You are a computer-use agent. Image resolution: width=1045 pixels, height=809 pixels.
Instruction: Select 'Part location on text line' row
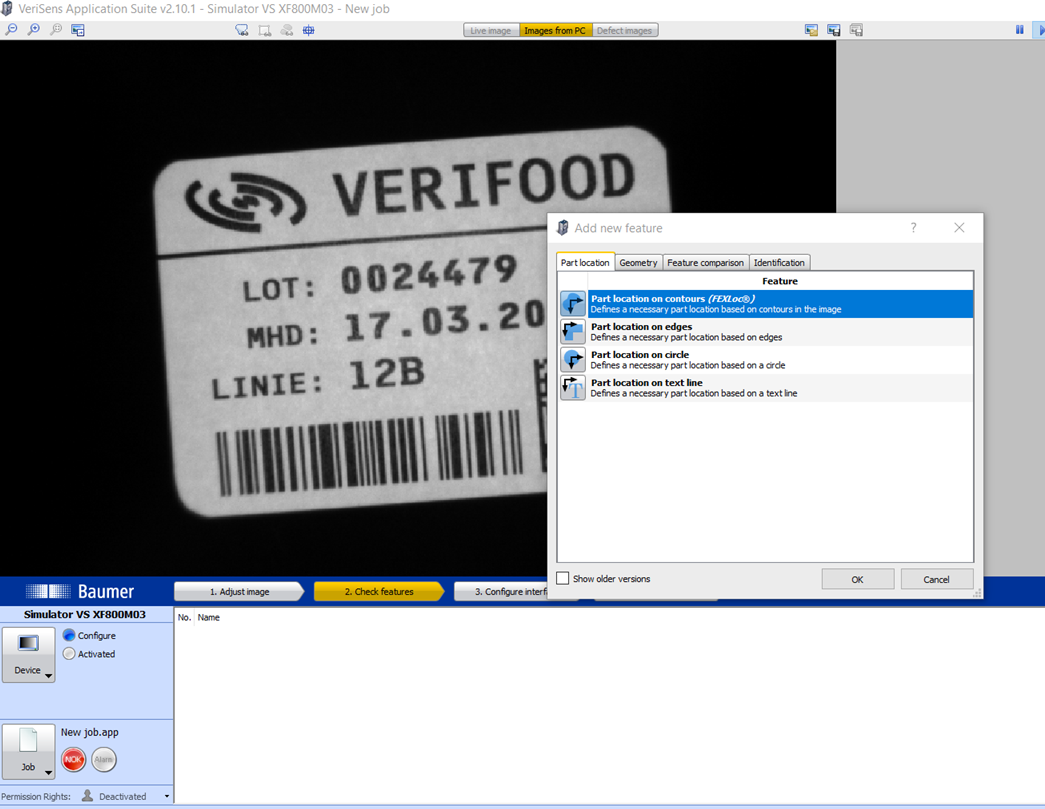[766, 388]
